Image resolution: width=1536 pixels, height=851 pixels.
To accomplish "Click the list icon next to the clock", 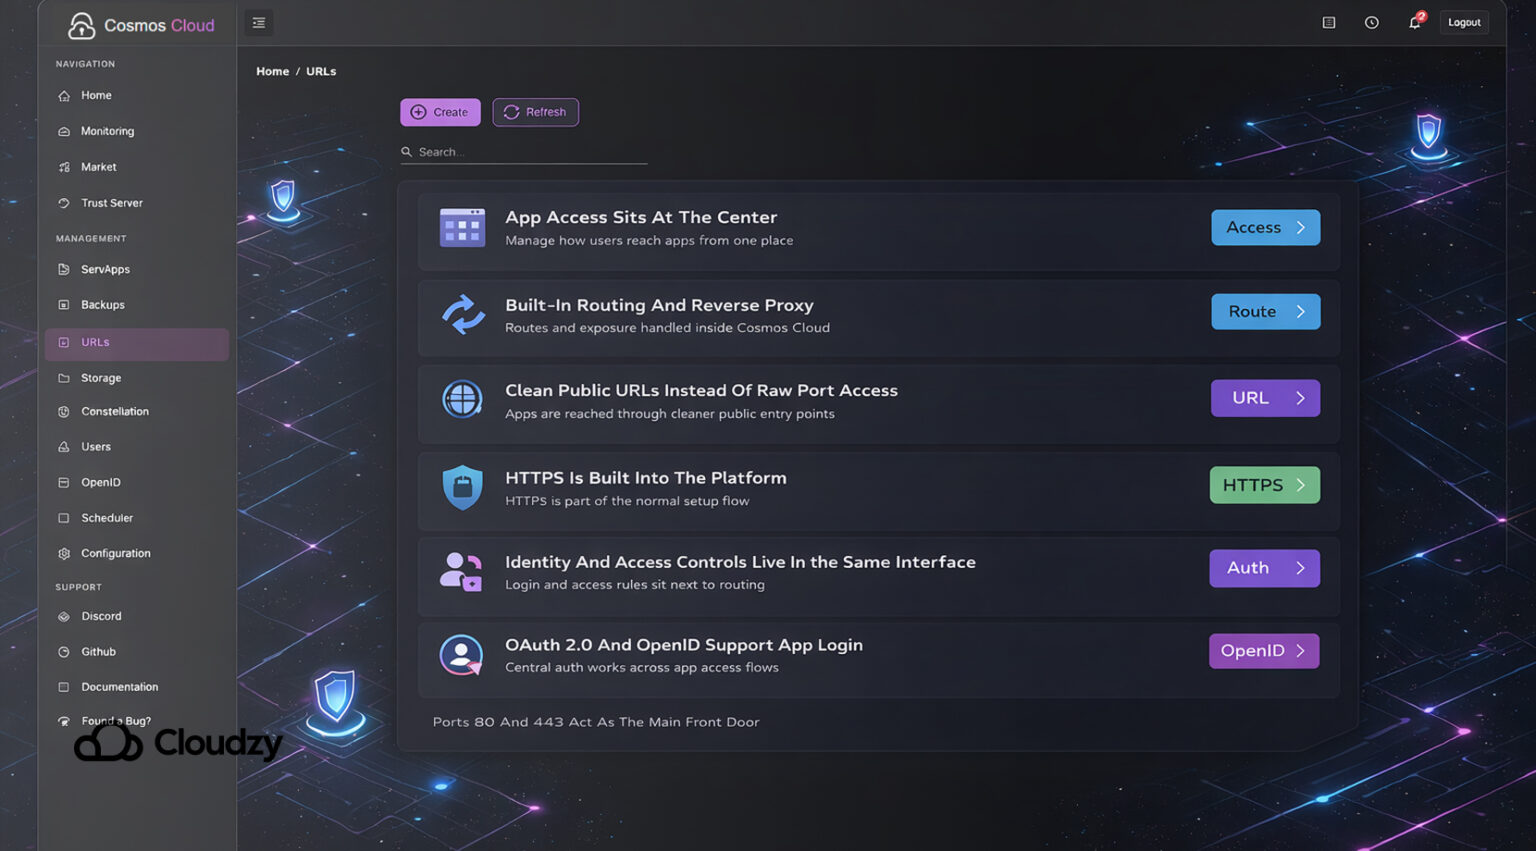I will 1329,23.
